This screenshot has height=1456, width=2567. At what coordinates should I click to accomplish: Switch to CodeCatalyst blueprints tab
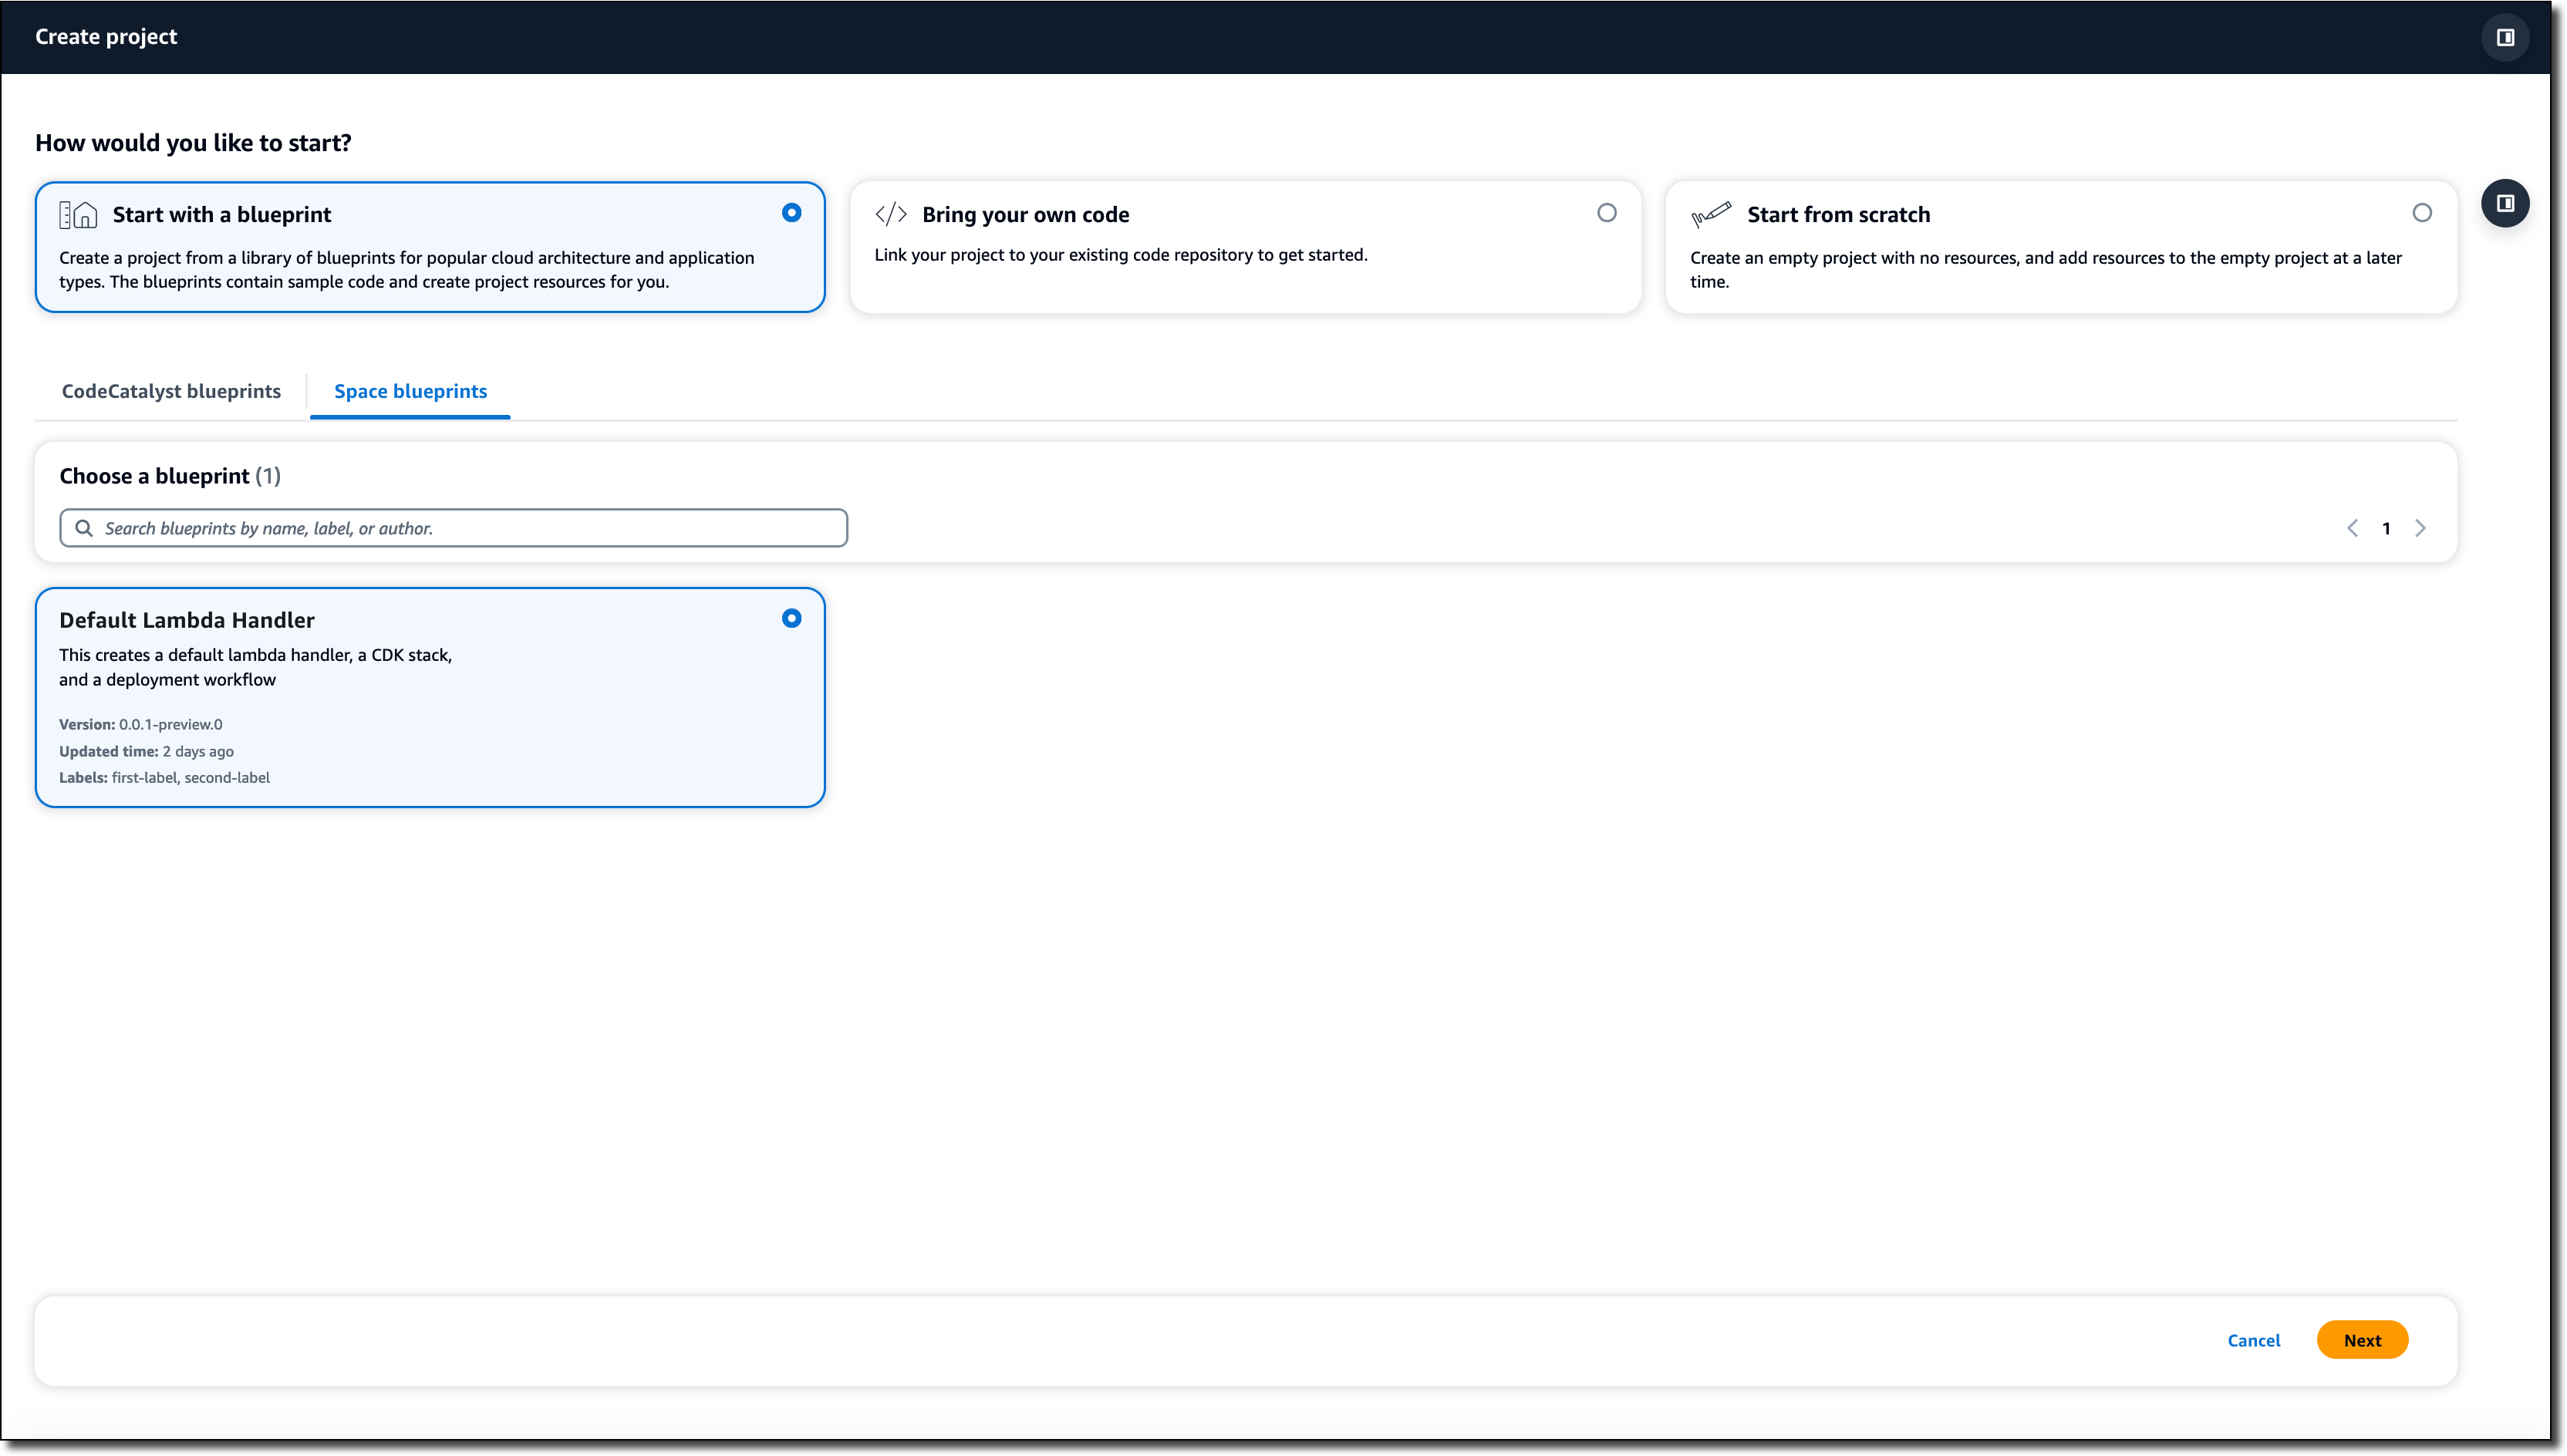[x=171, y=391]
